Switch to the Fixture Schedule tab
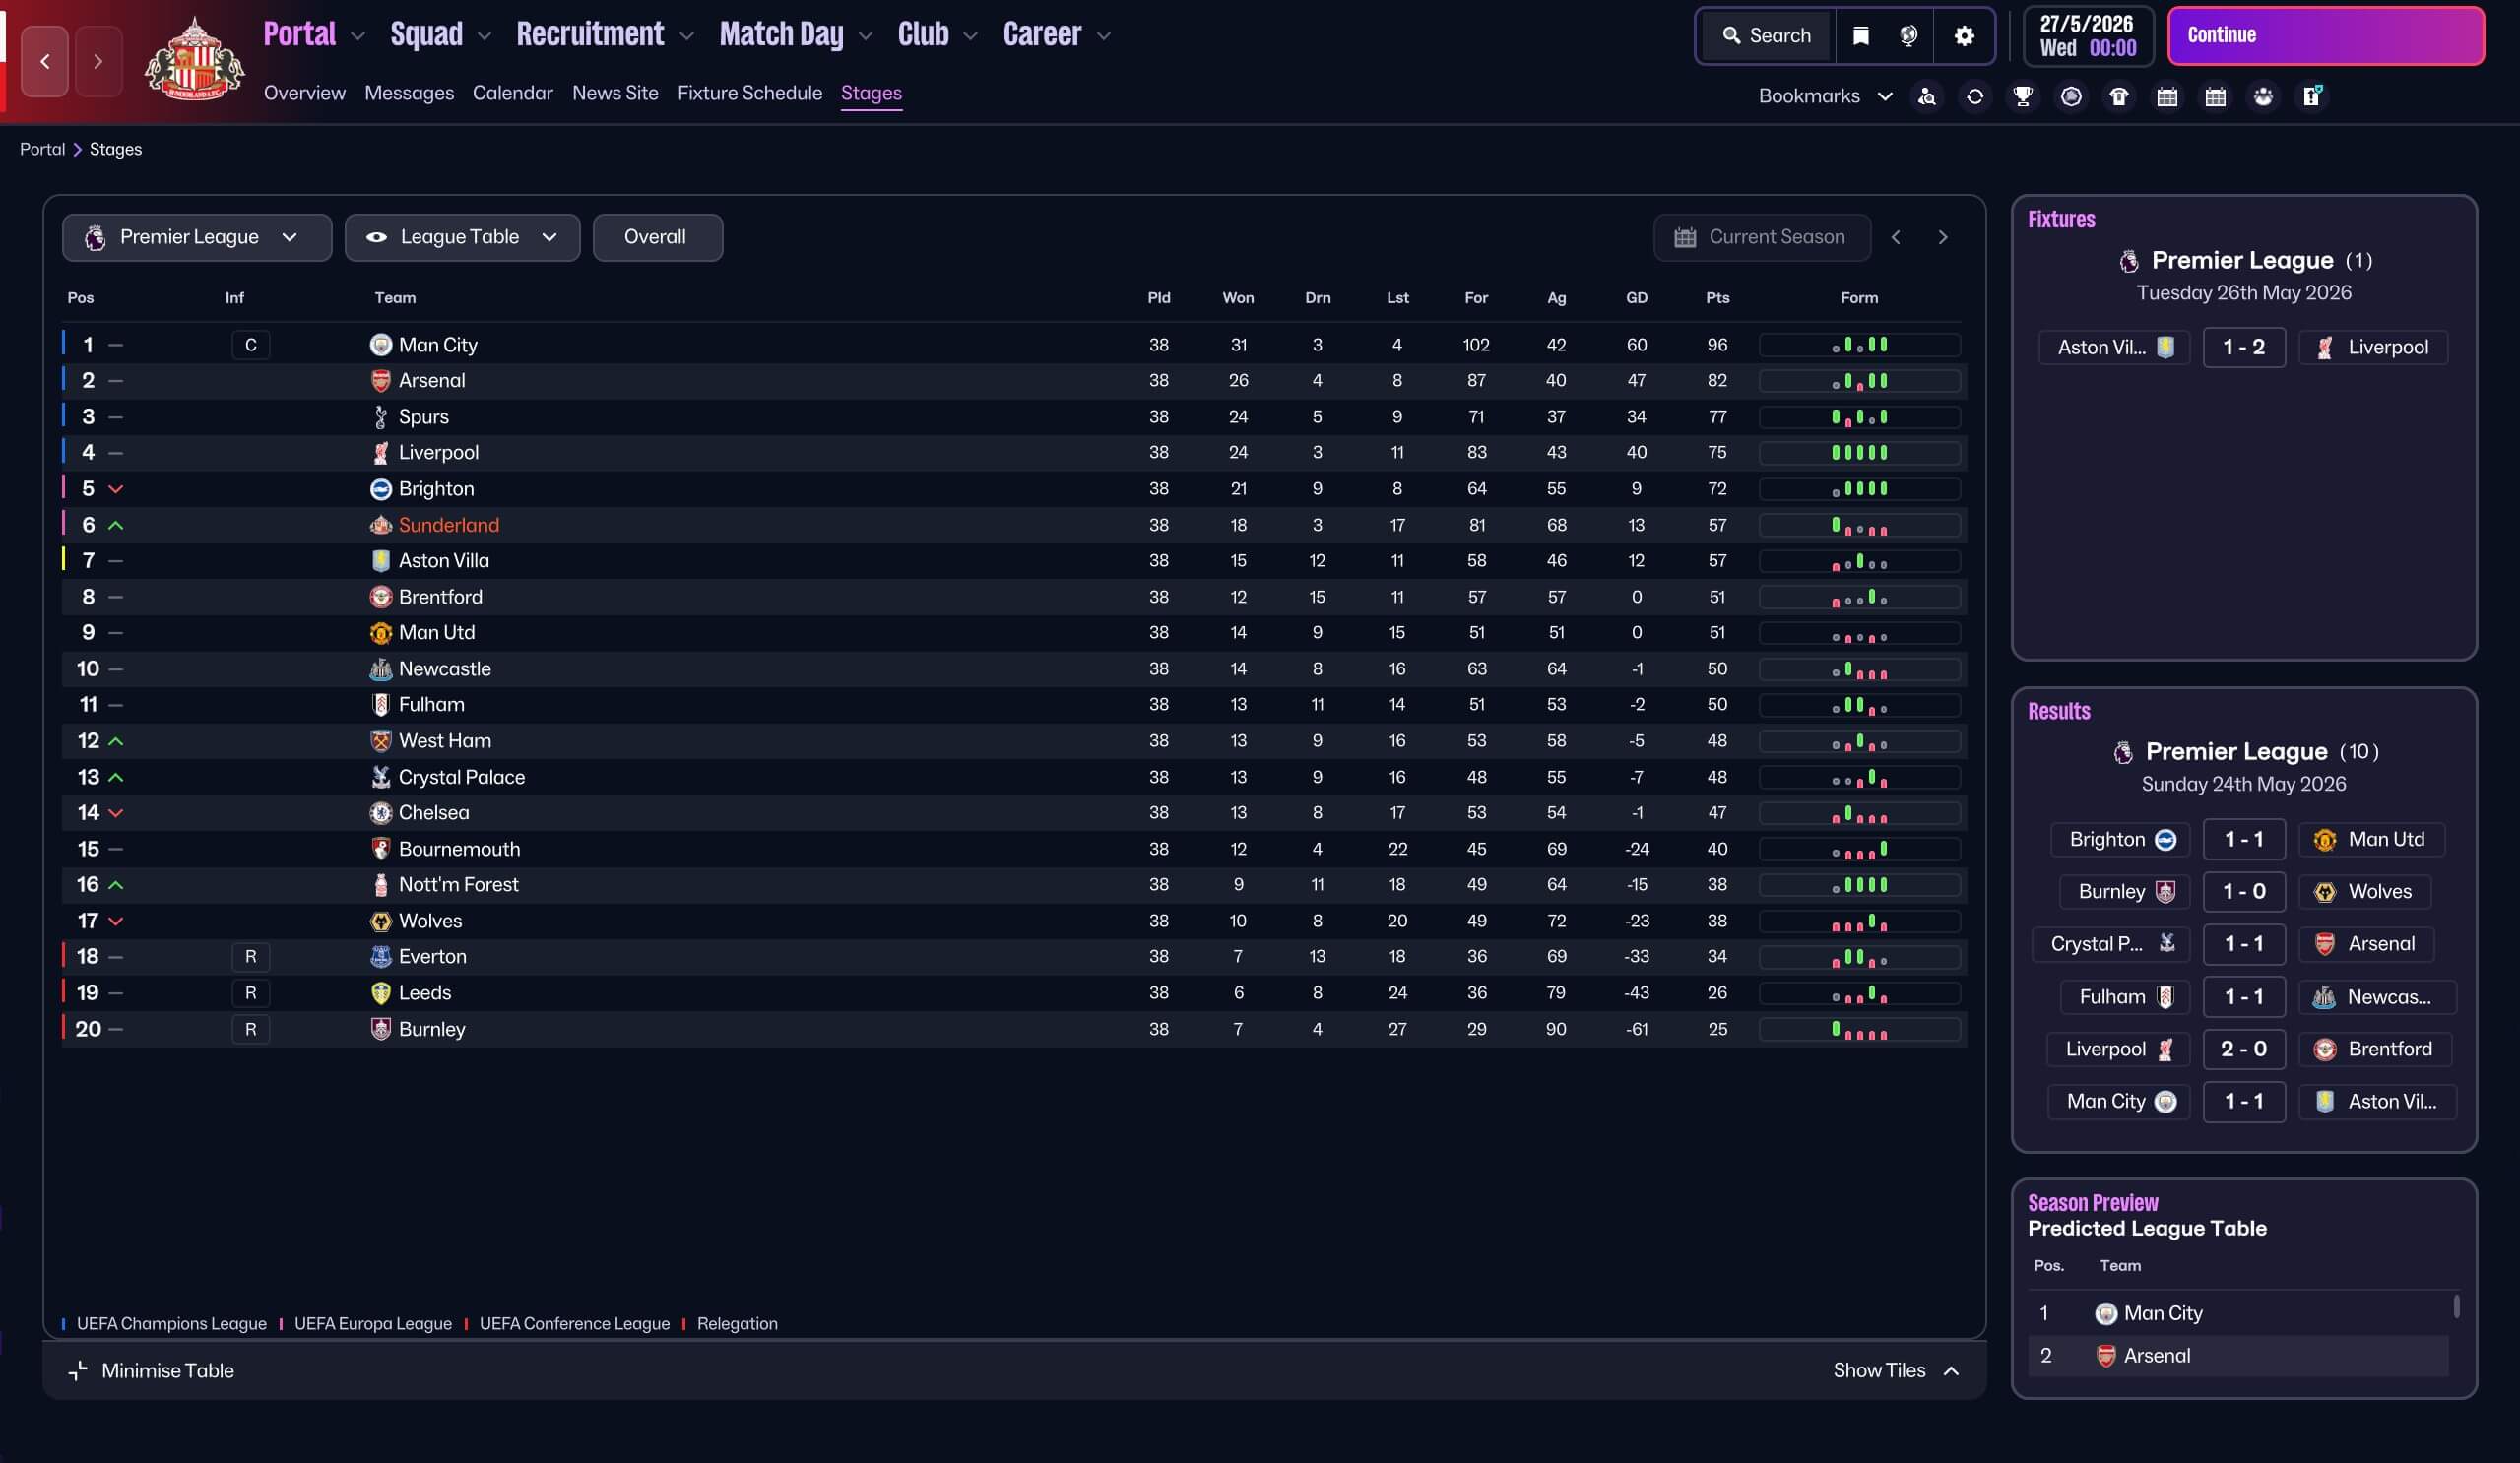Image resolution: width=2520 pixels, height=1463 pixels. click(749, 93)
